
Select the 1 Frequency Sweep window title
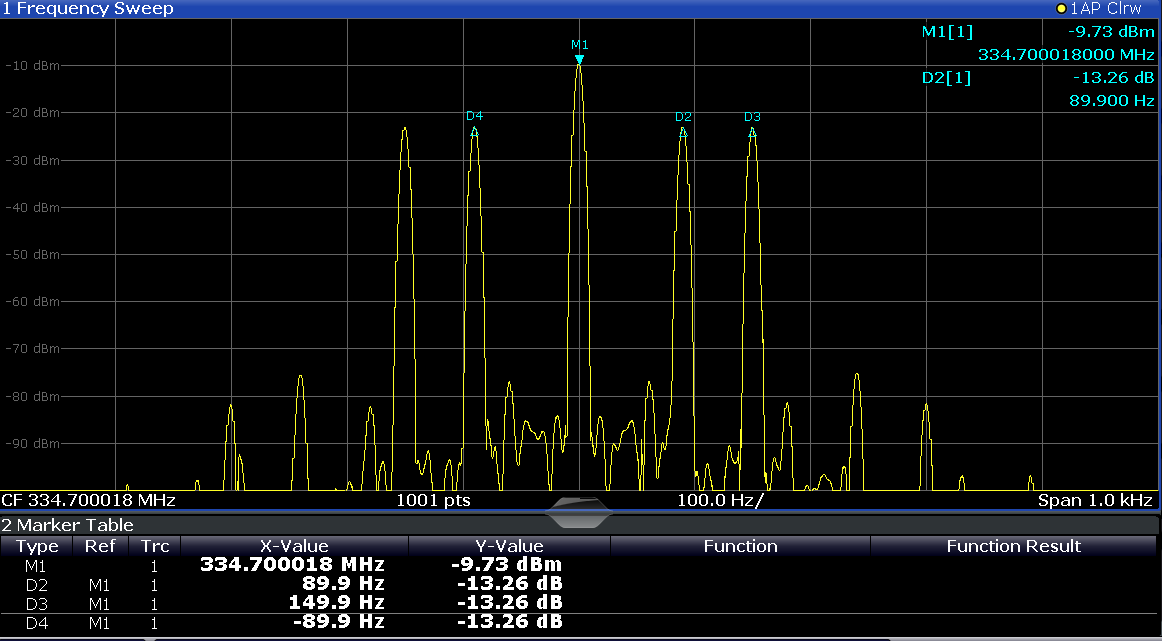click(x=88, y=9)
